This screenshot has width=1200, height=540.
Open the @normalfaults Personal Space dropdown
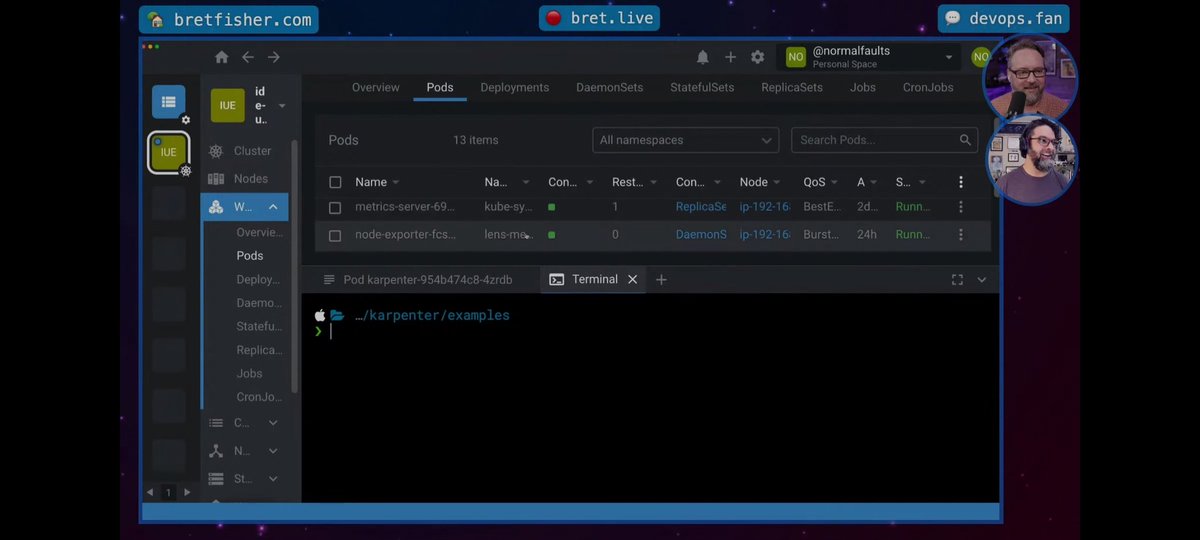point(871,57)
